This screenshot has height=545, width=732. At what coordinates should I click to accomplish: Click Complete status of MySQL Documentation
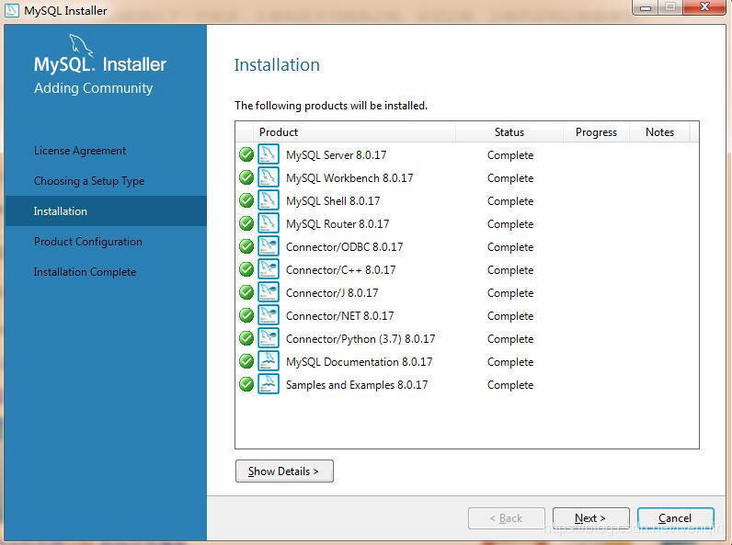point(510,361)
